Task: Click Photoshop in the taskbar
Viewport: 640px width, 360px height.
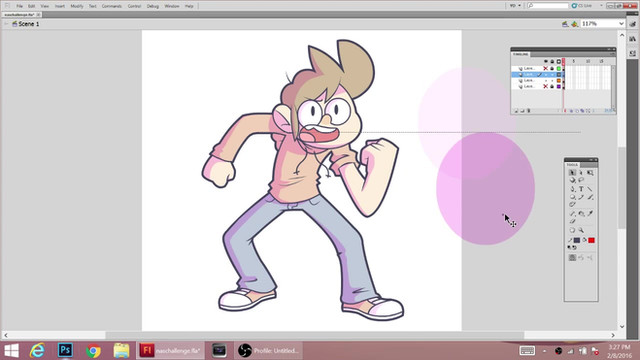Action: coord(65,350)
